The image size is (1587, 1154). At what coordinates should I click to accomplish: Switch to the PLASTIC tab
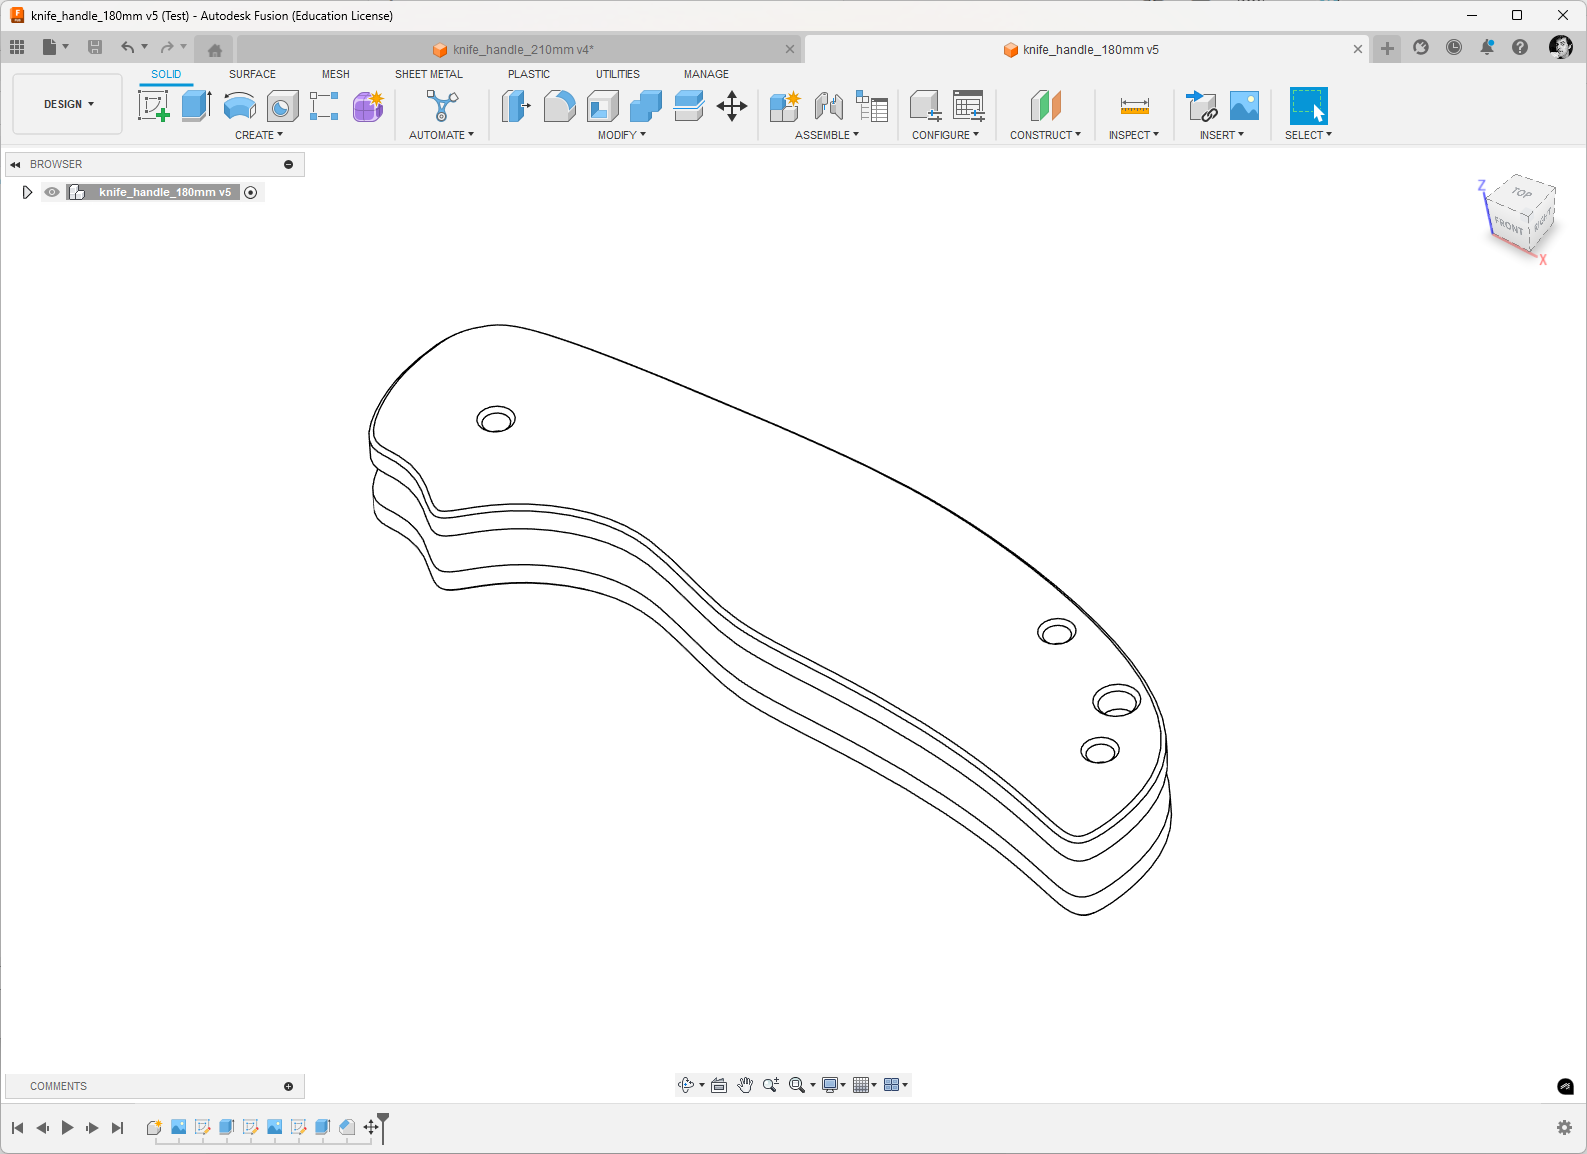tap(529, 74)
